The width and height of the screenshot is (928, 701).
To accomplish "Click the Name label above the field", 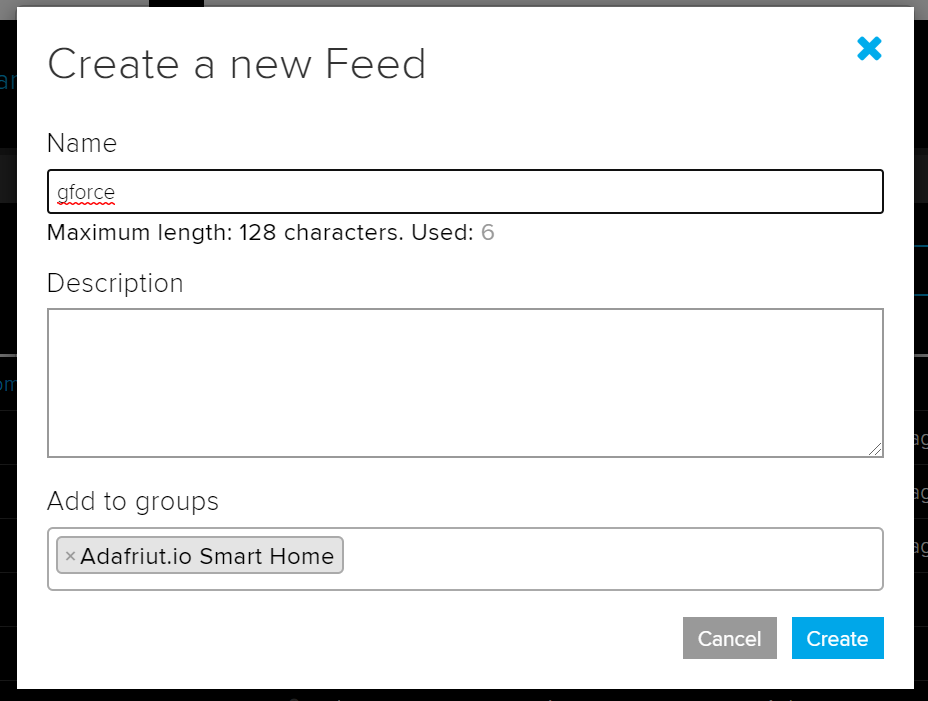I will [x=82, y=143].
